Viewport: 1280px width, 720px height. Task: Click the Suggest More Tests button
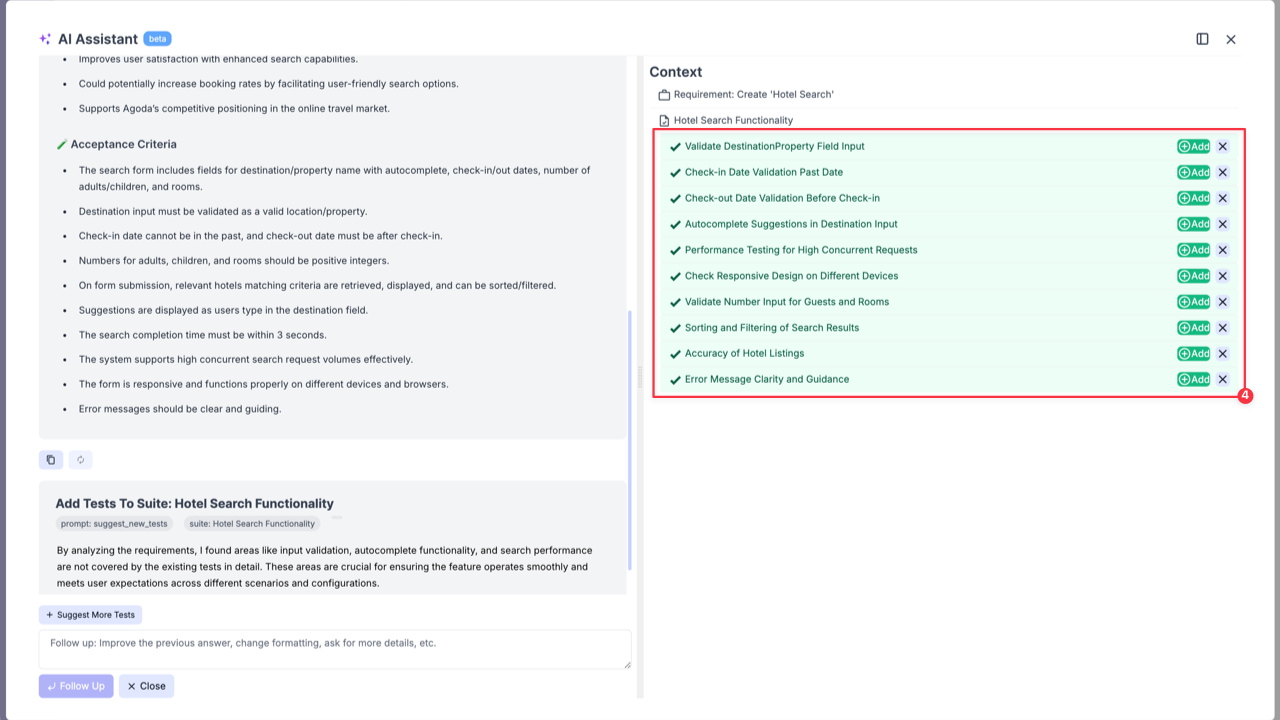[90, 614]
